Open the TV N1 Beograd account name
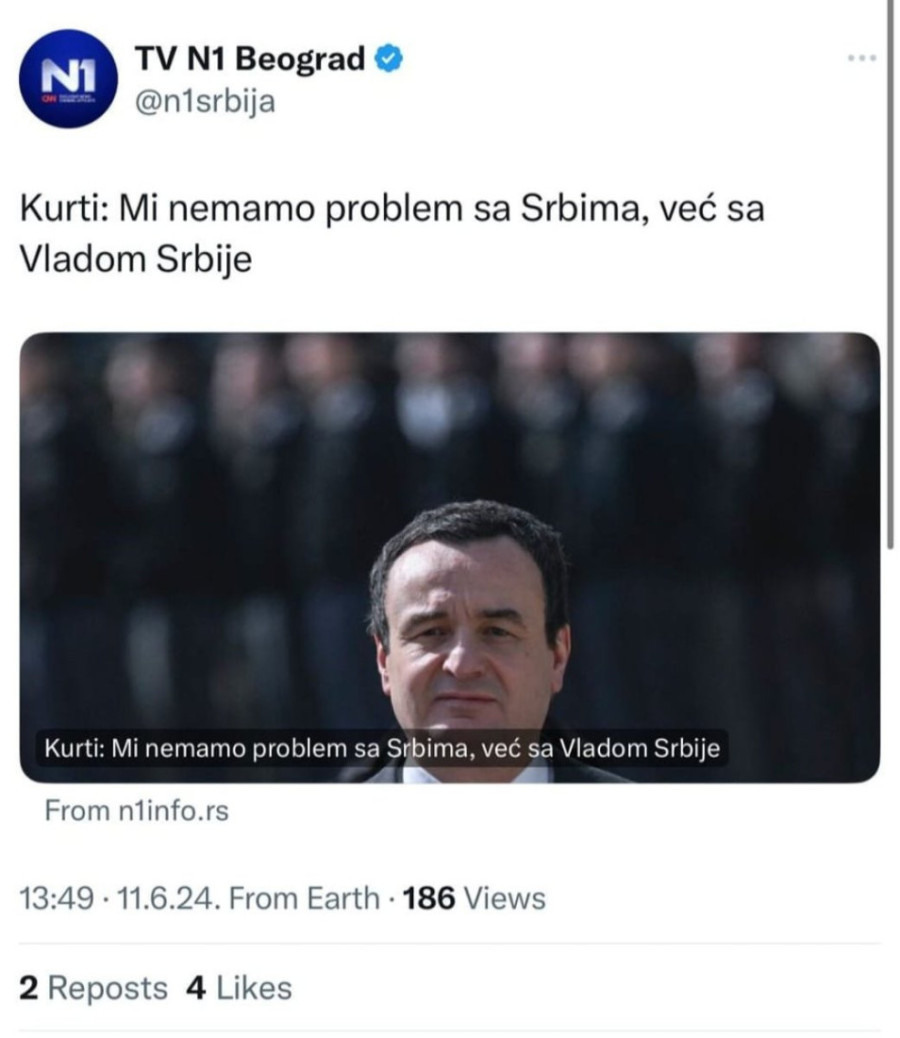The image size is (900, 1038). pos(249,60)
